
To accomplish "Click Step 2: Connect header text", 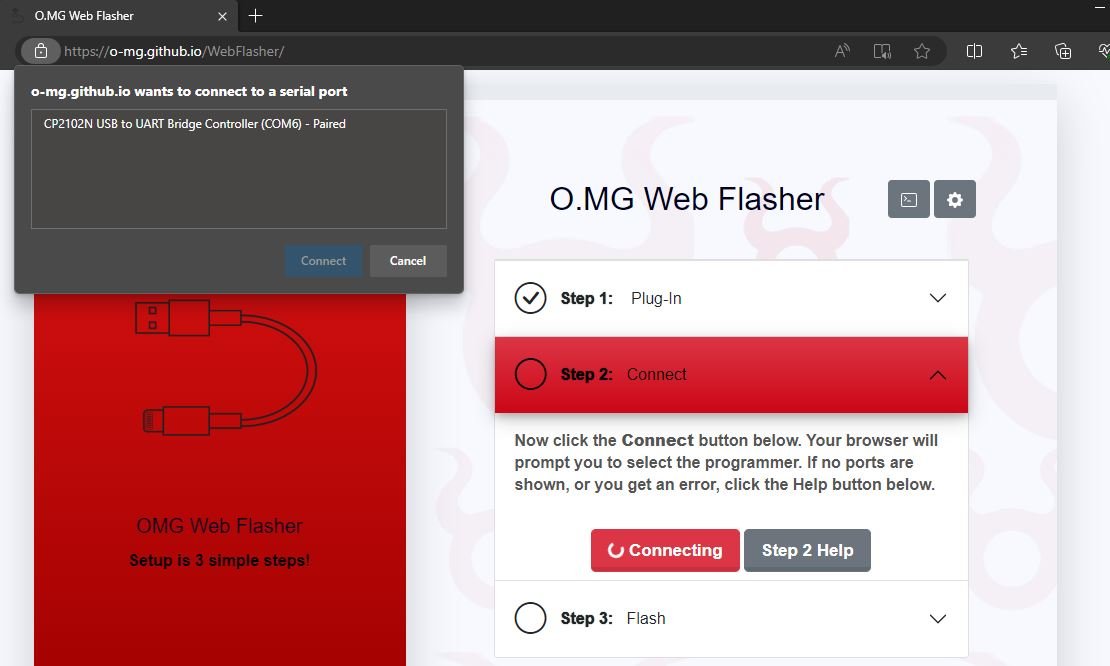I will point(623,374).
